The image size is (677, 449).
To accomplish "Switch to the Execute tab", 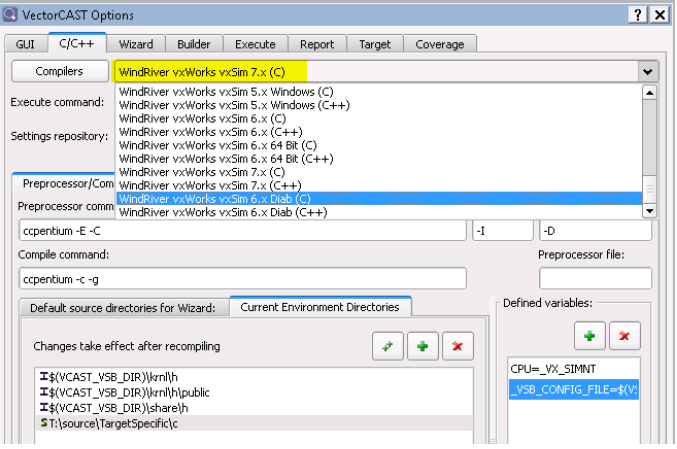I will point(255,44).
